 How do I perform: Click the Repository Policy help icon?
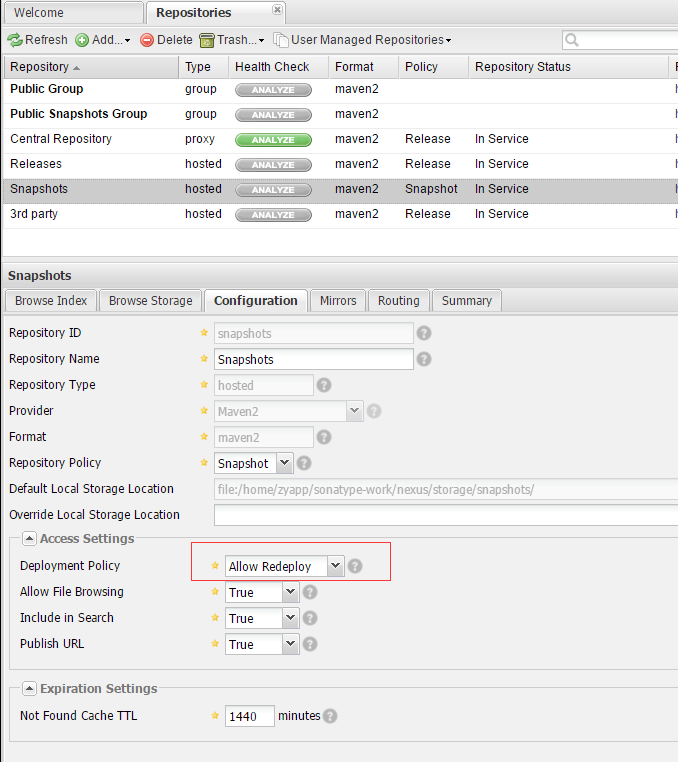point(304,463)
